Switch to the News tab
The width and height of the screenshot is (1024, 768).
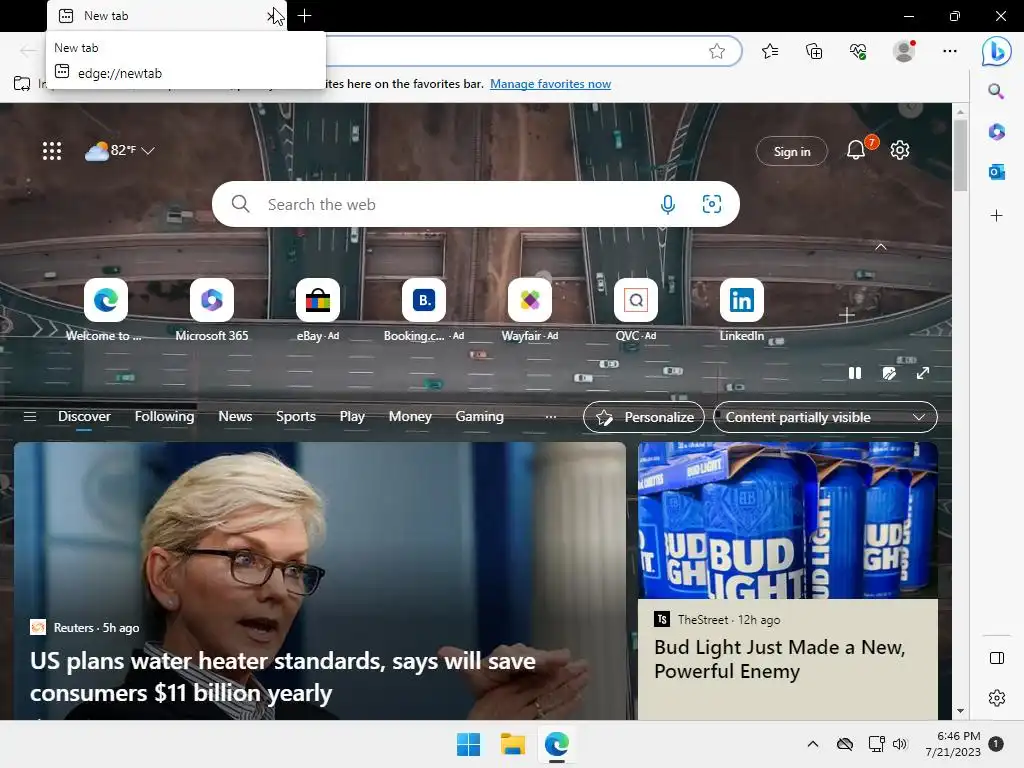[x=235, y=417]
